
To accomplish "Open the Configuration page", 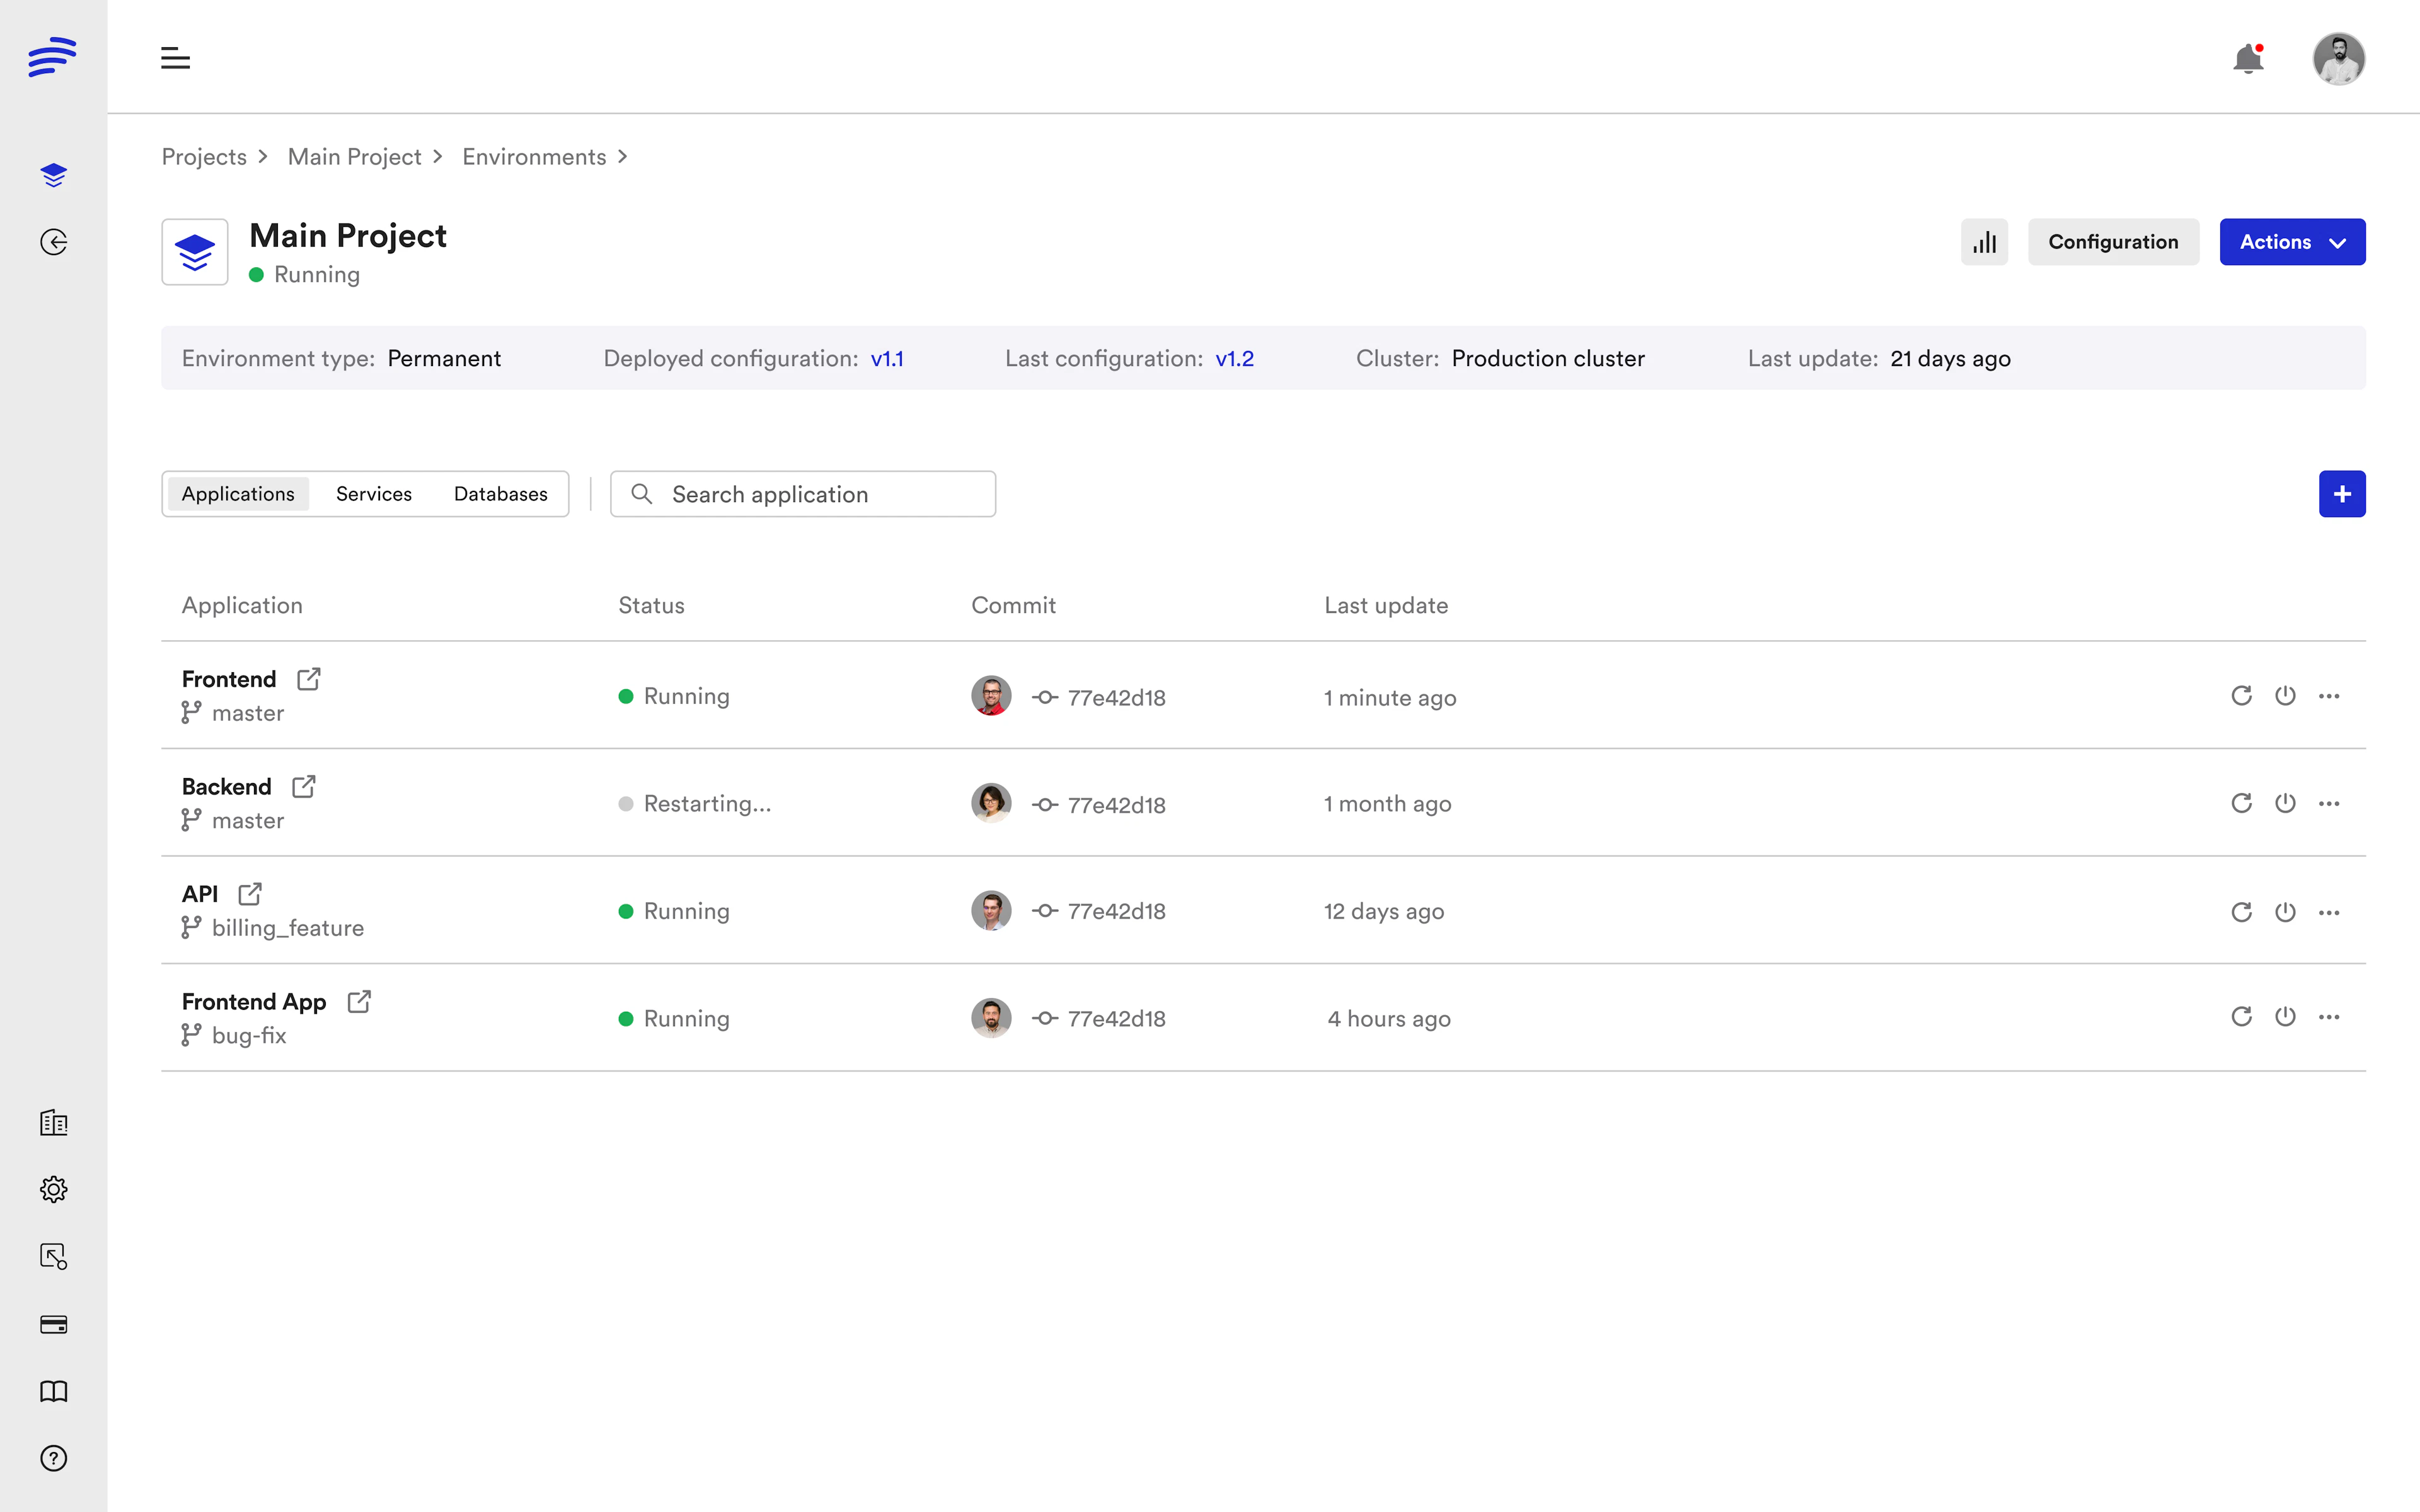I will [2113, 241].
